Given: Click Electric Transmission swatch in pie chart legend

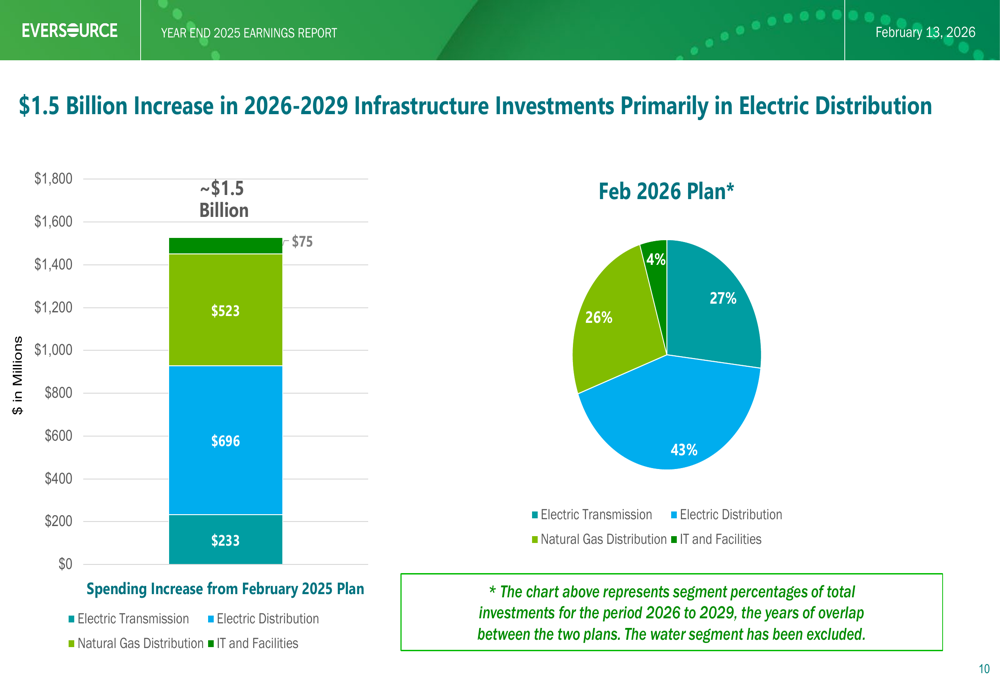Looking at the screenshot, I should click(x=535, y=515).
